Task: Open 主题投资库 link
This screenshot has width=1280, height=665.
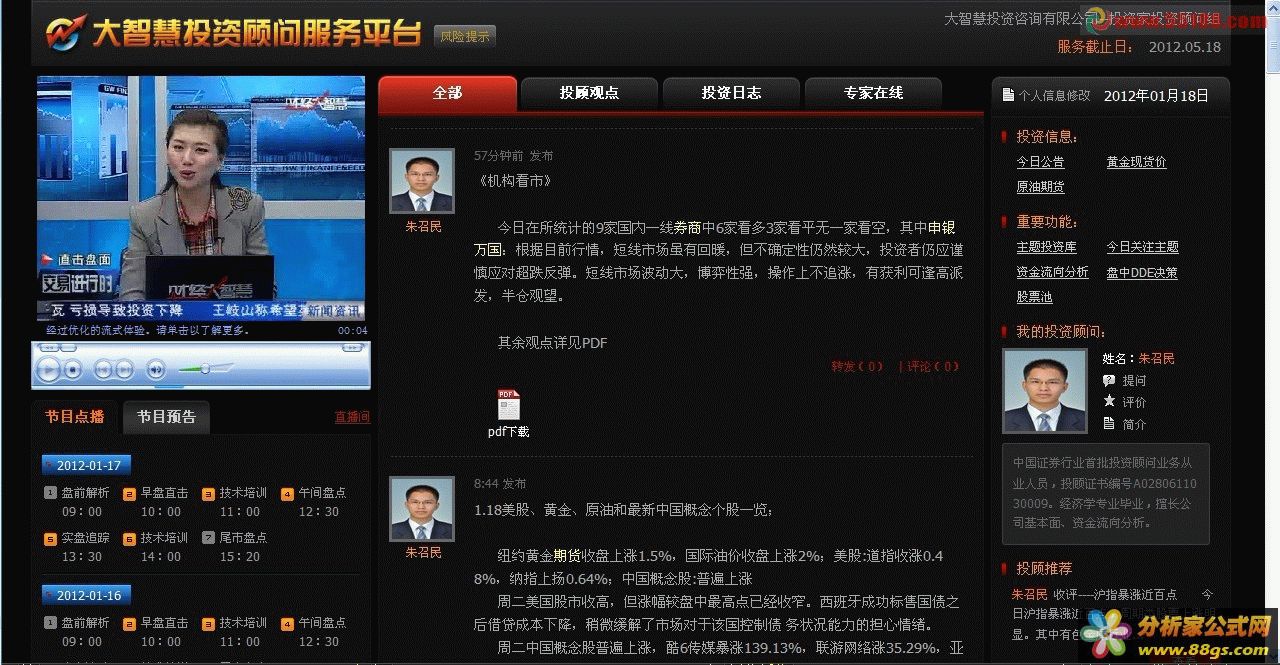Action: (x=1046, y=247)
